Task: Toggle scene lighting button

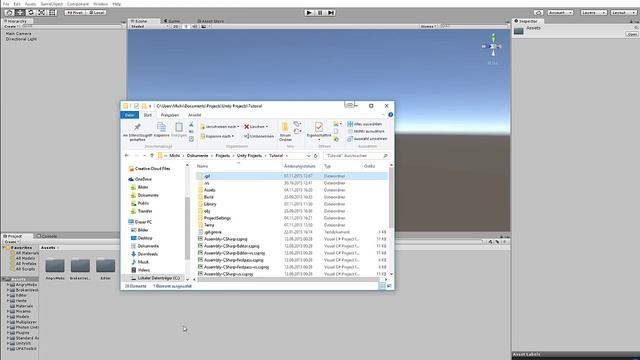Action: pos(186,27)
